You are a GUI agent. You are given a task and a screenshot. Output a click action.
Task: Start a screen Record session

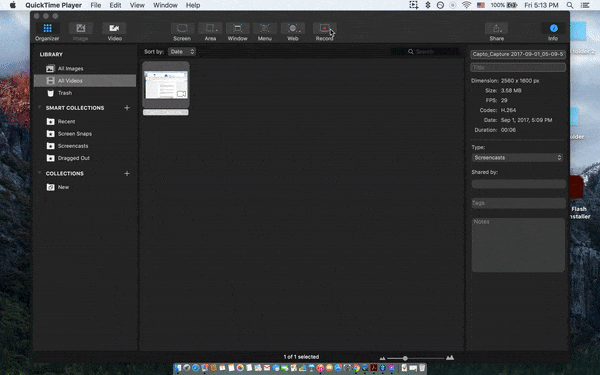324,32
